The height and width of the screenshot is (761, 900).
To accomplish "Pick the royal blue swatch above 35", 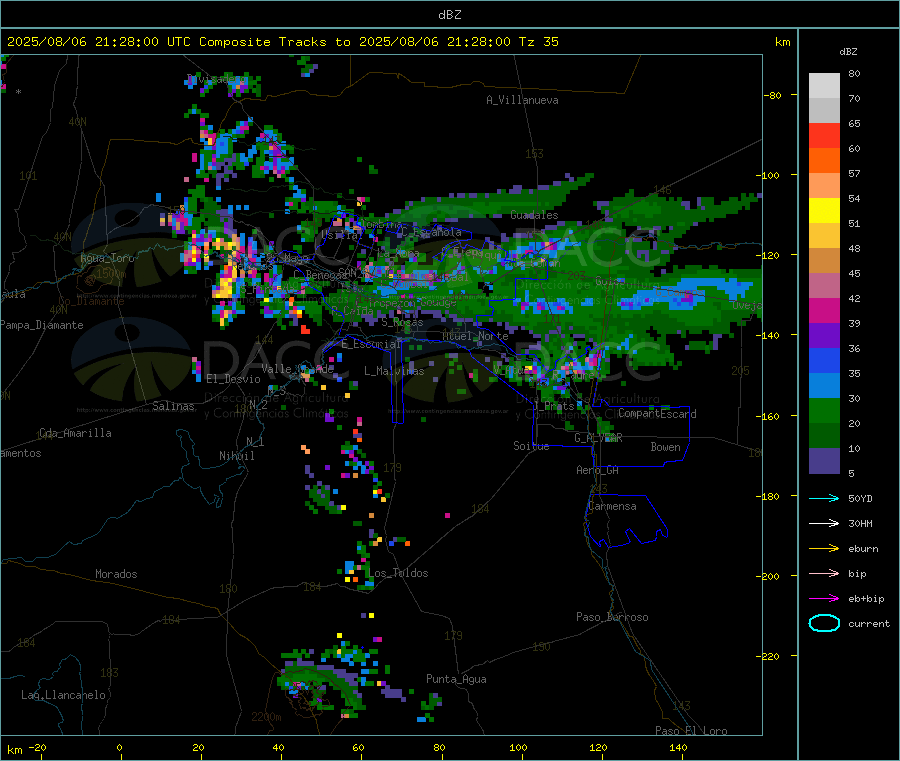I will pos(824,361).
